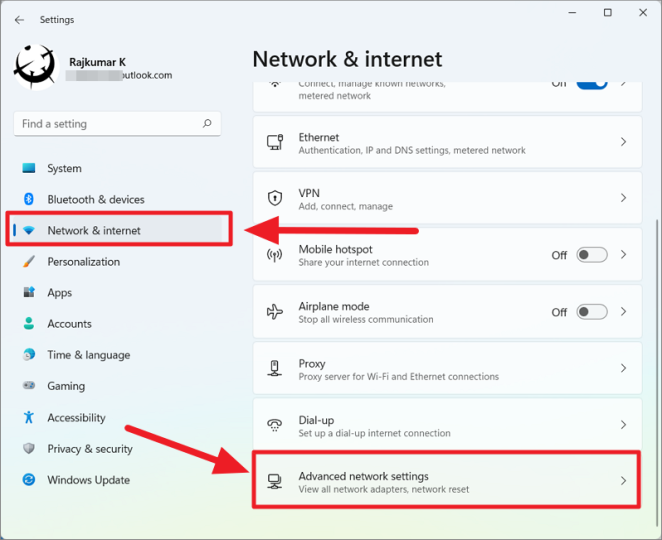Click the Proxy server icon

pyautogui.click(x=275, y=368)
